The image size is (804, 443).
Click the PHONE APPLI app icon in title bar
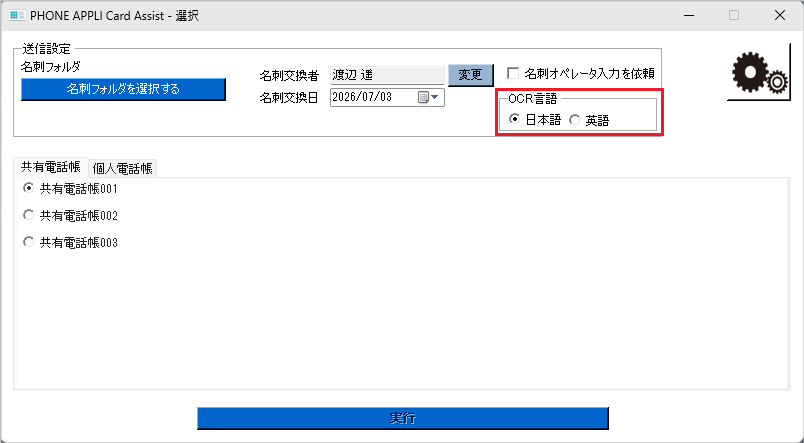point(16,15)
